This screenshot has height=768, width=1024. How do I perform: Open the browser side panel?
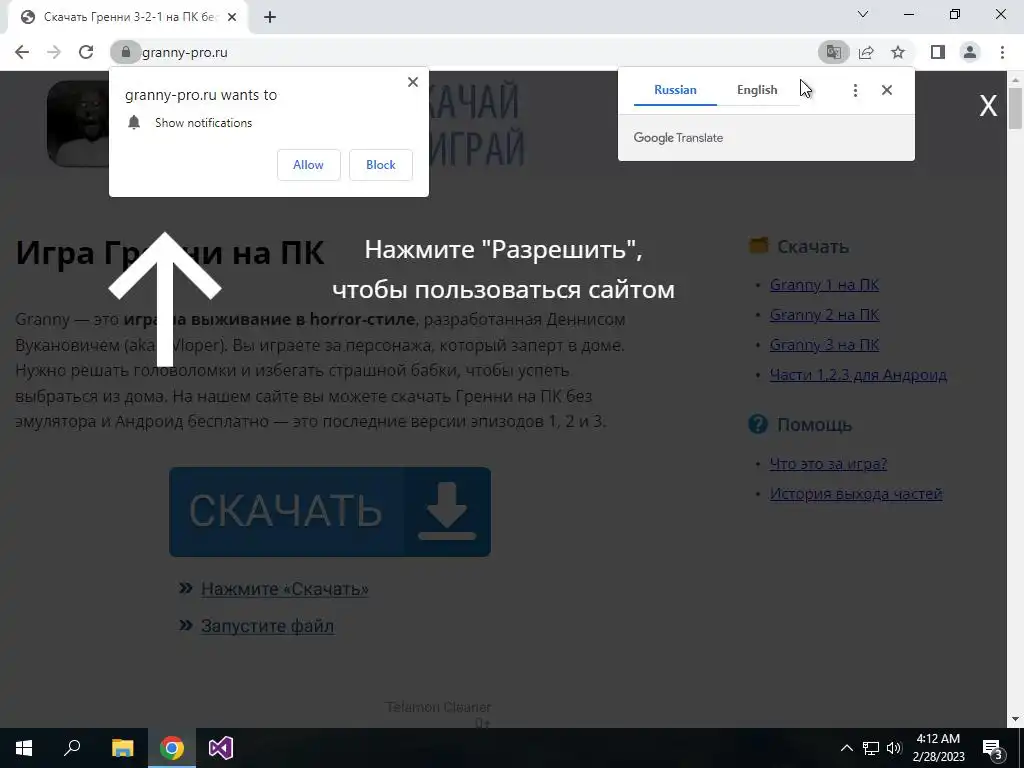coord(938,52)
